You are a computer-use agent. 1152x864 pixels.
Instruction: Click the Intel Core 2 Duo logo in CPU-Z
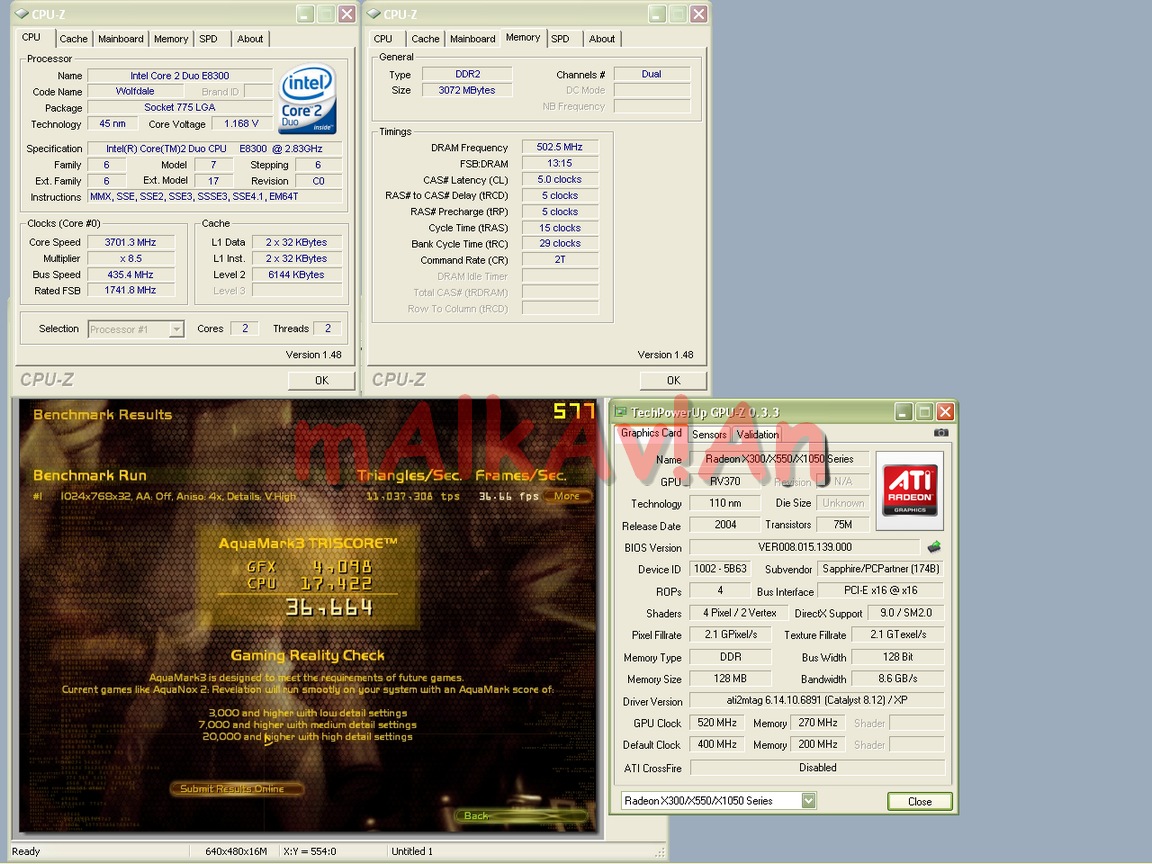click(x=308, y=99)
